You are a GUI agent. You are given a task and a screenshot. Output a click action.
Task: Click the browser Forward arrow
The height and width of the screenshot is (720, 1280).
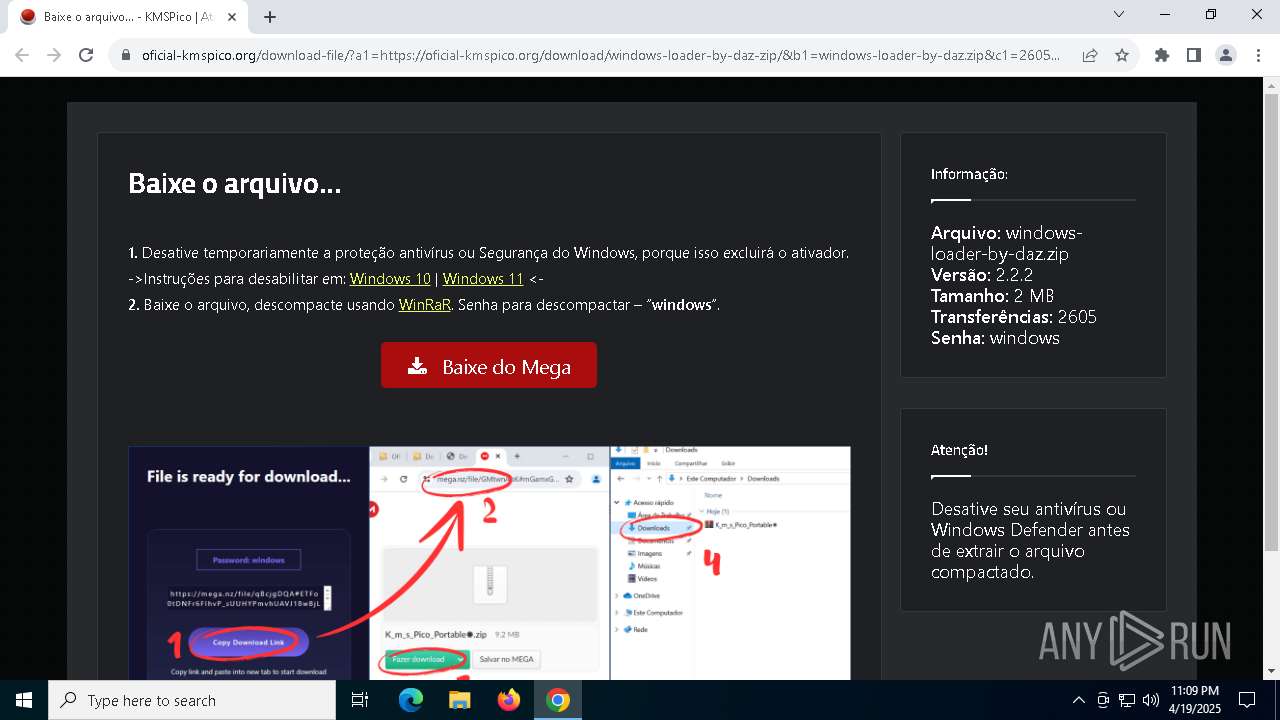coord(54,56)
